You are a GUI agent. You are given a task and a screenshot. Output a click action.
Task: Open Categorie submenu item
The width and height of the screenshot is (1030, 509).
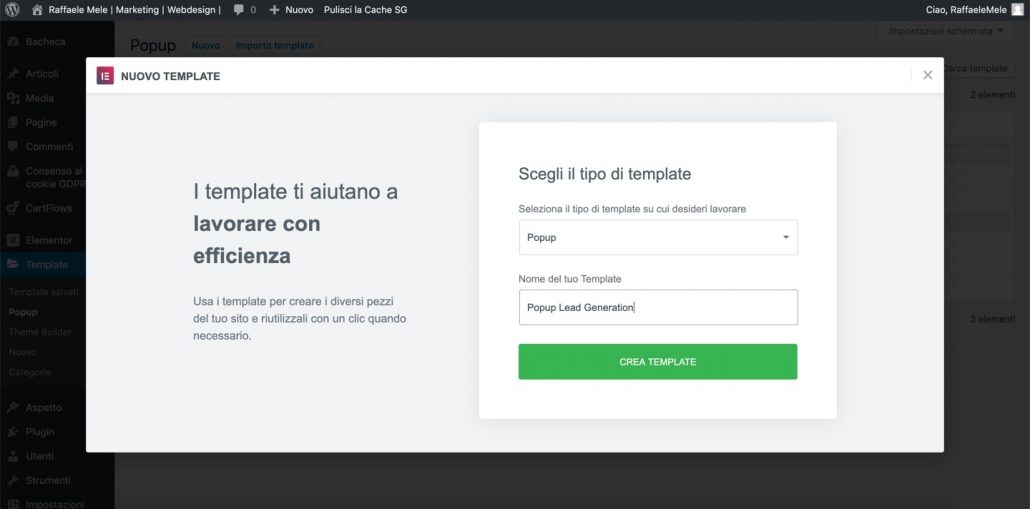pos(30,372)
